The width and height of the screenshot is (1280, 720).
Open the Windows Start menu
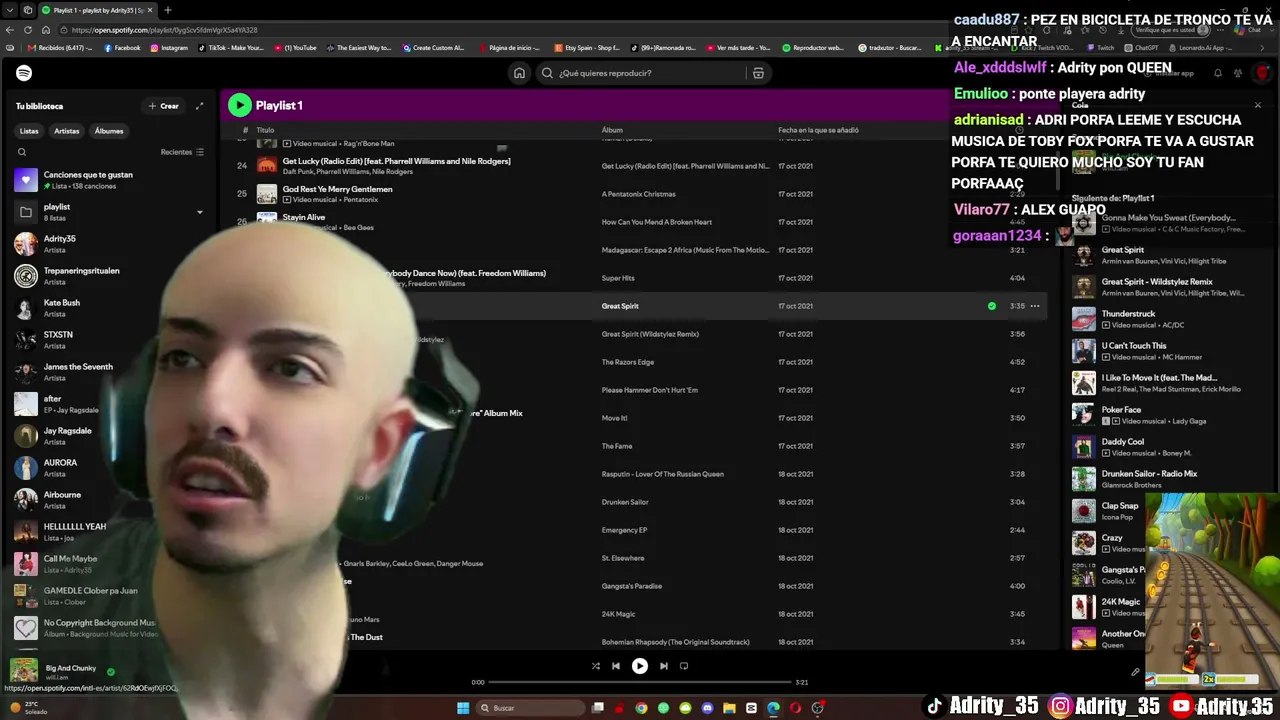[x=463, y=708]
